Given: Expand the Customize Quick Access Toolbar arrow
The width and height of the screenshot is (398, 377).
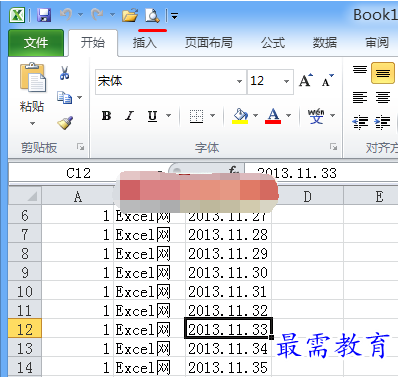Looking at the screenshot, I should pos(175,15).
